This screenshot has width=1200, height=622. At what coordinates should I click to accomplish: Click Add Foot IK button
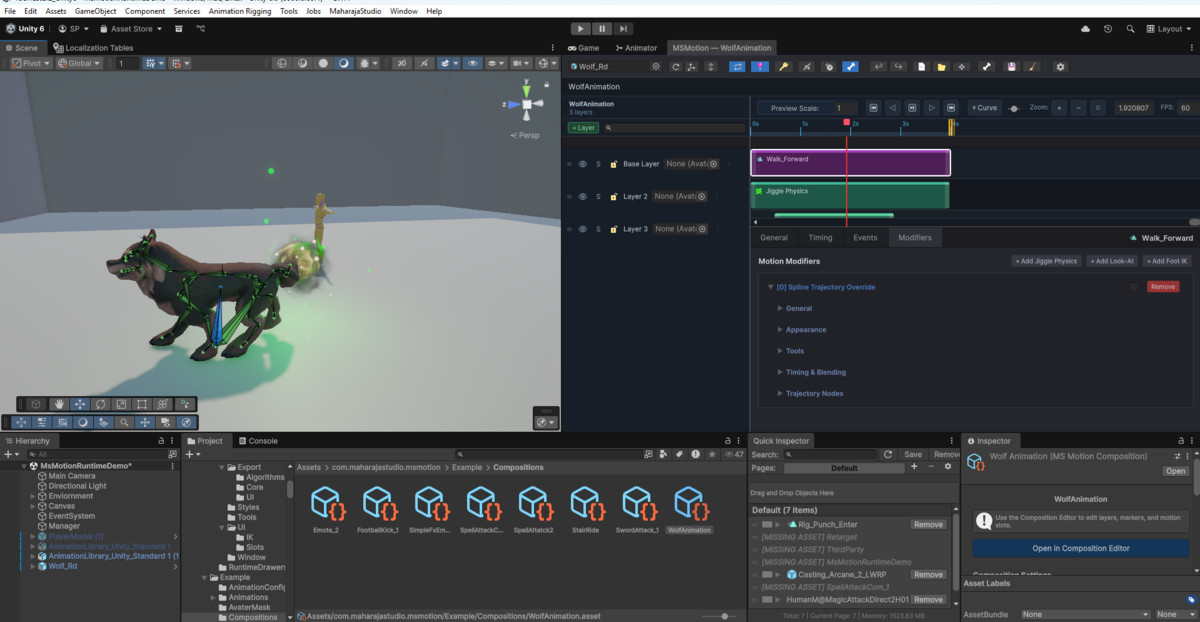point(1167,261)
